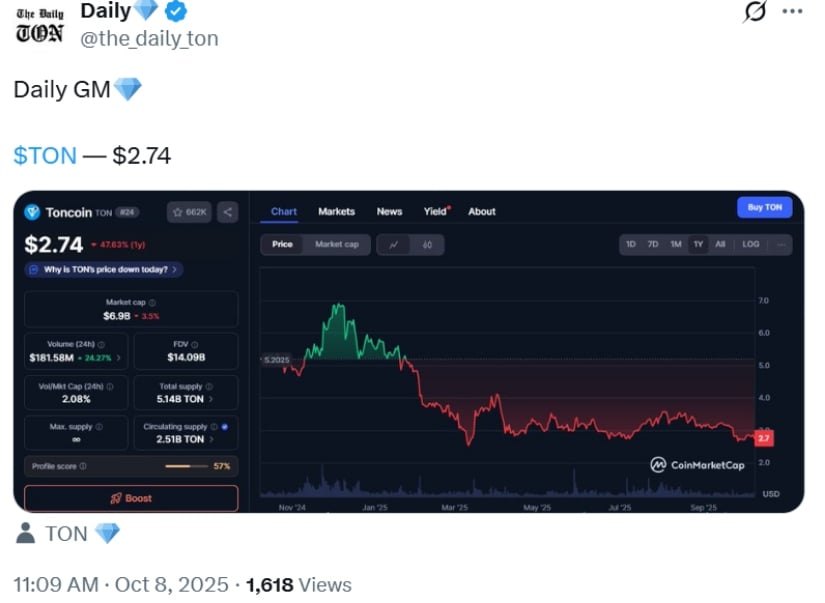This screenshot has height=603, width=825.
Task: Click the Buy TON button
Action: (x=764, y=207)
